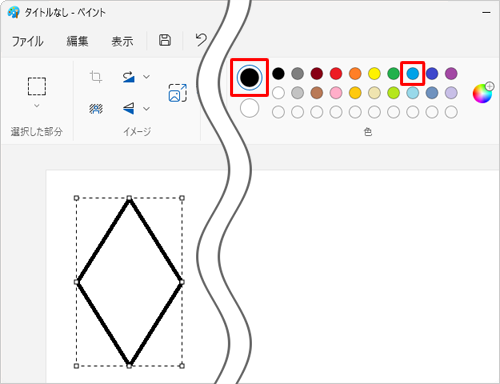Click the remove background hatched icon

pyautogui.click(x=96, y=109)
